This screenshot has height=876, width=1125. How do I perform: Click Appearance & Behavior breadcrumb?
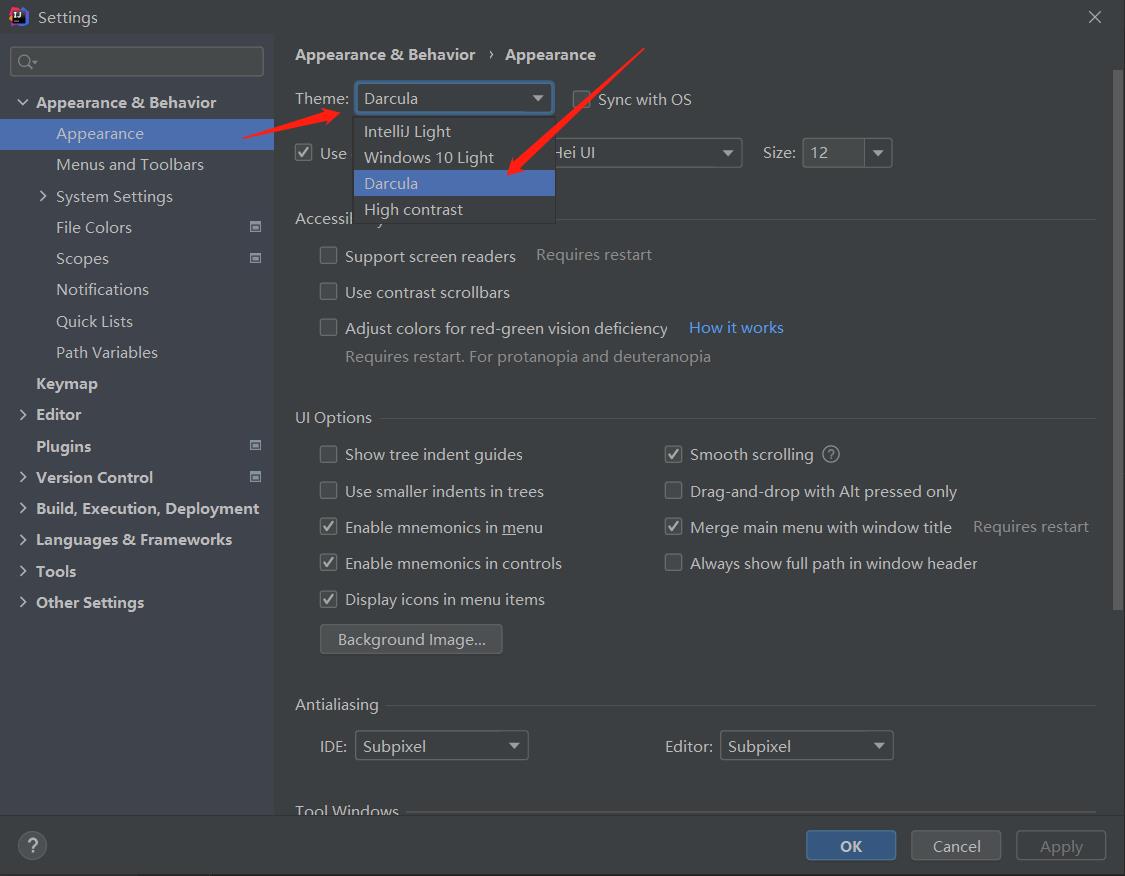385,55
